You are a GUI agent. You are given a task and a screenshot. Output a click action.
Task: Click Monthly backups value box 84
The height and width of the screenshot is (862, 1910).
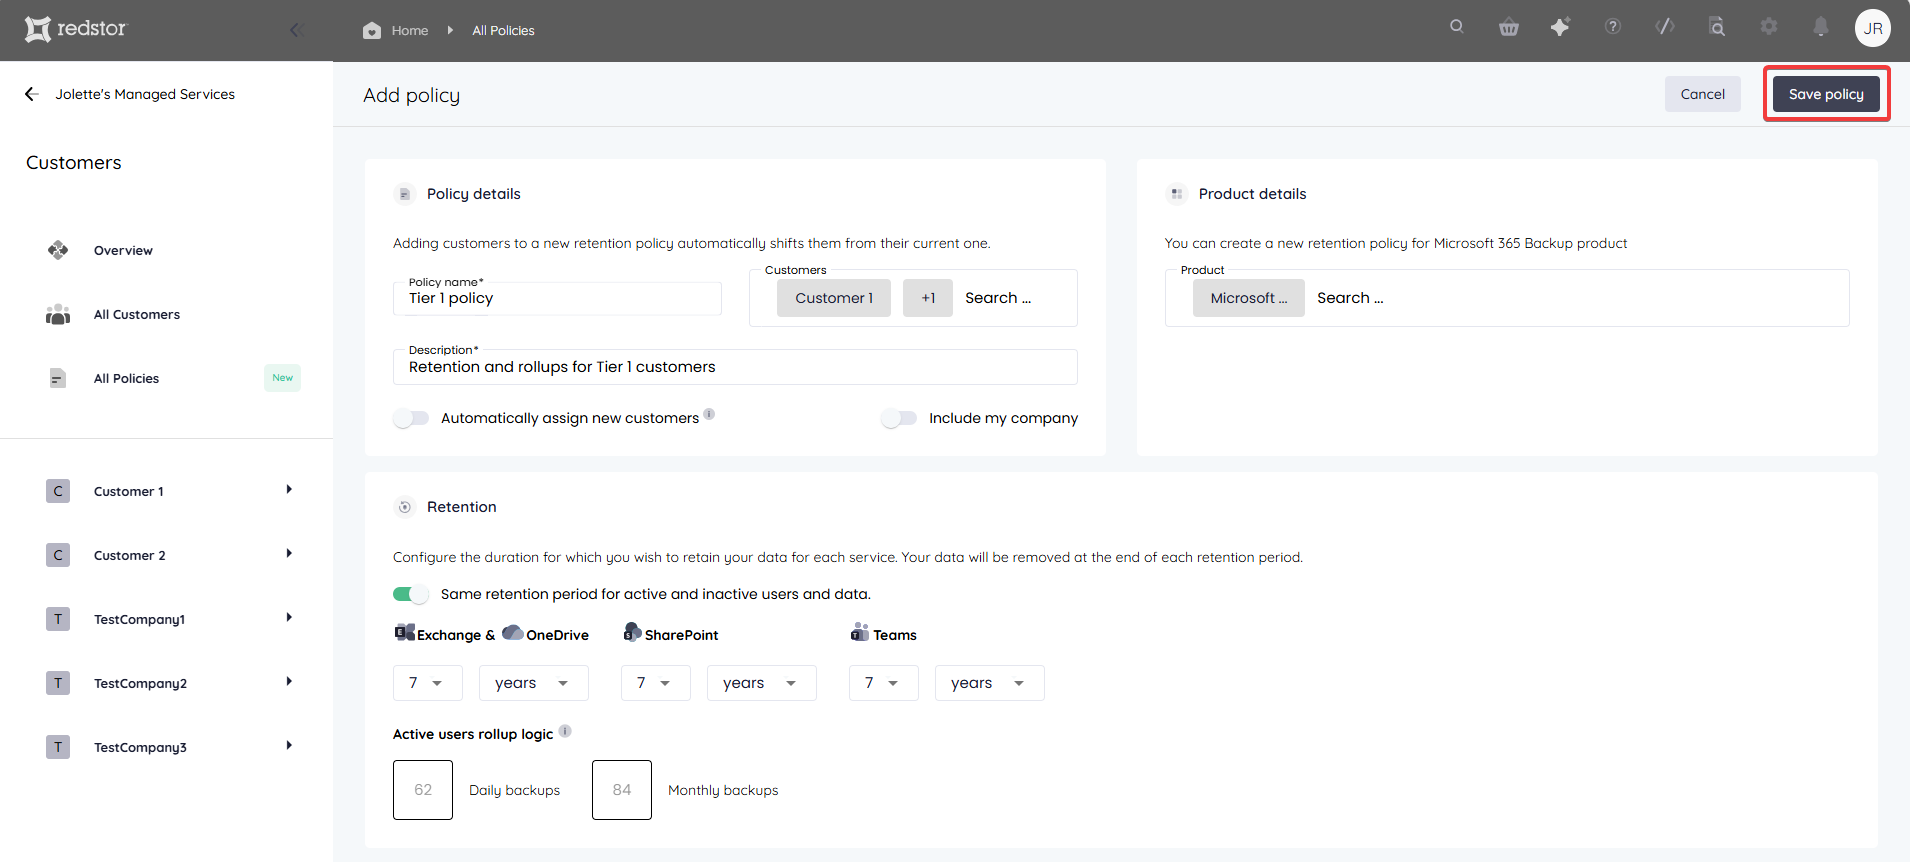pos(622,790)
